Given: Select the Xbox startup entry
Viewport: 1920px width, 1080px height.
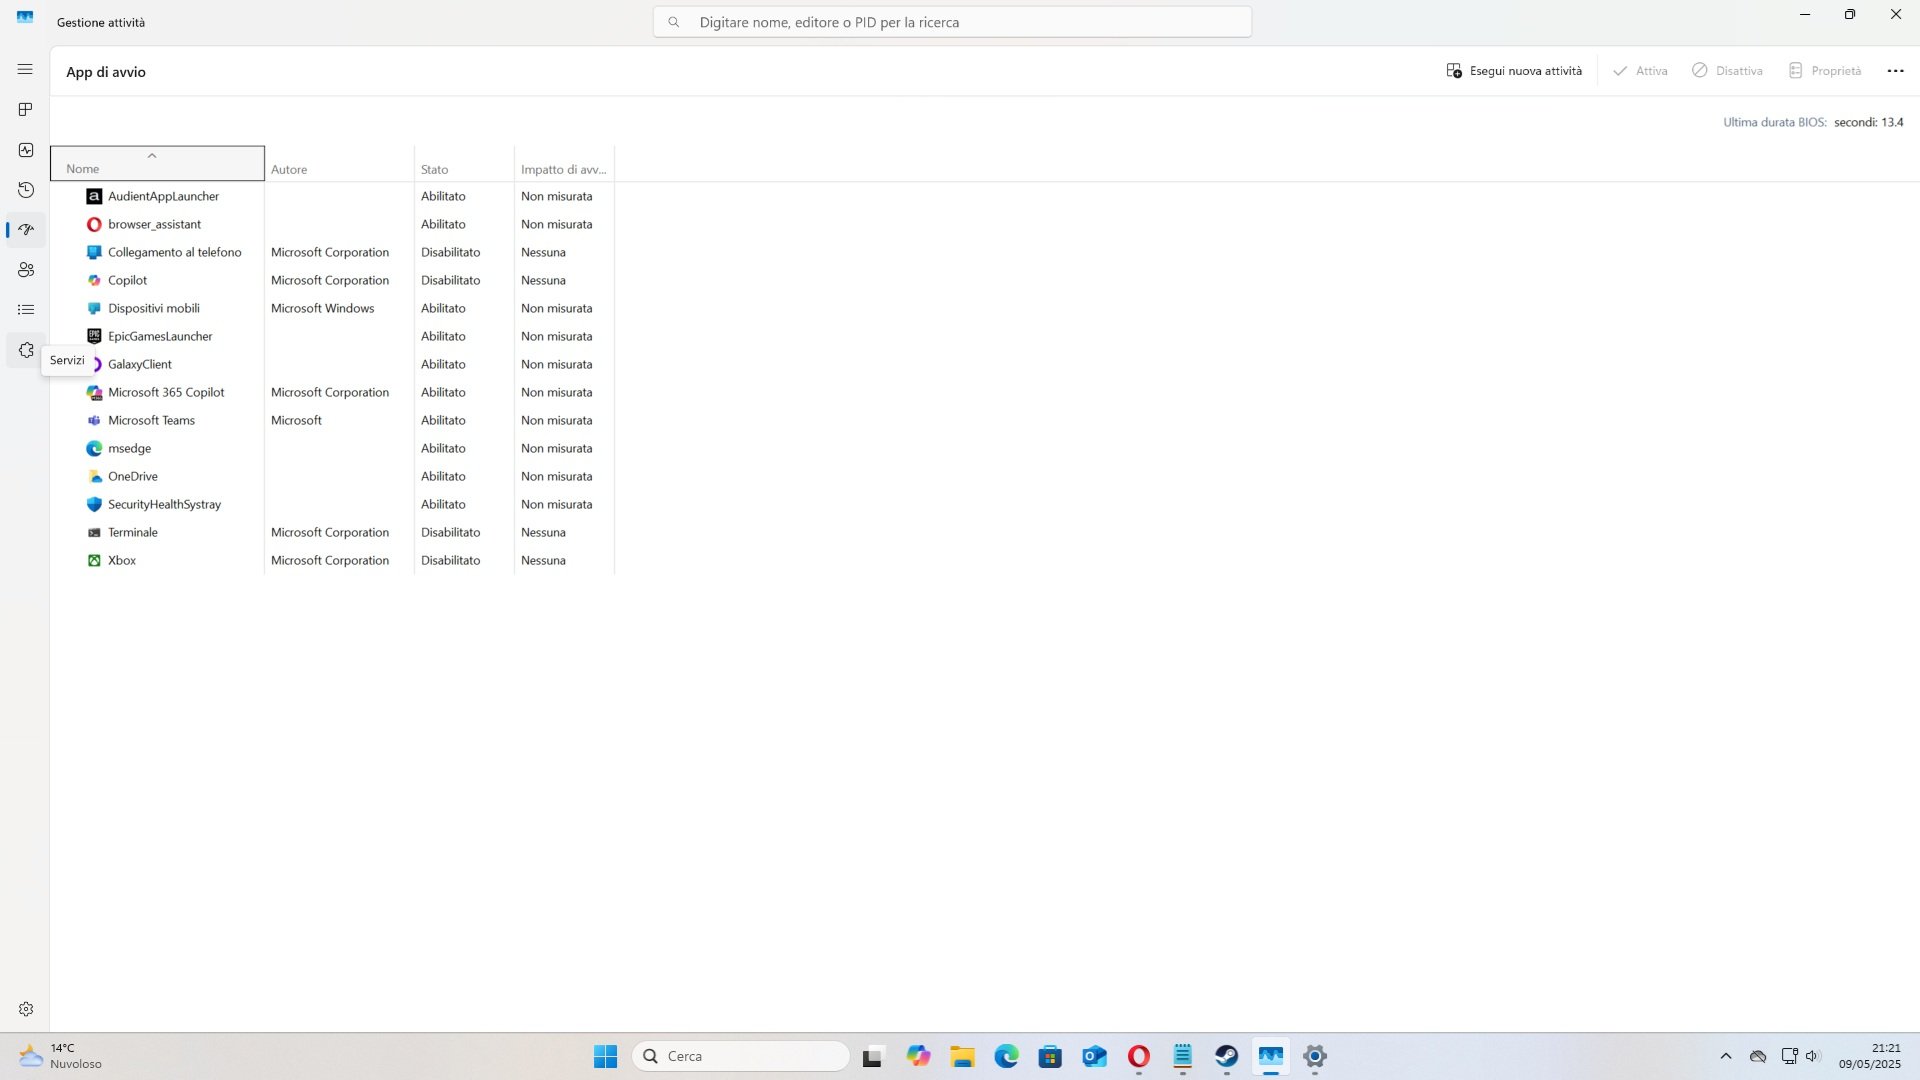Looking at the screenshot, I should point(122,560).
